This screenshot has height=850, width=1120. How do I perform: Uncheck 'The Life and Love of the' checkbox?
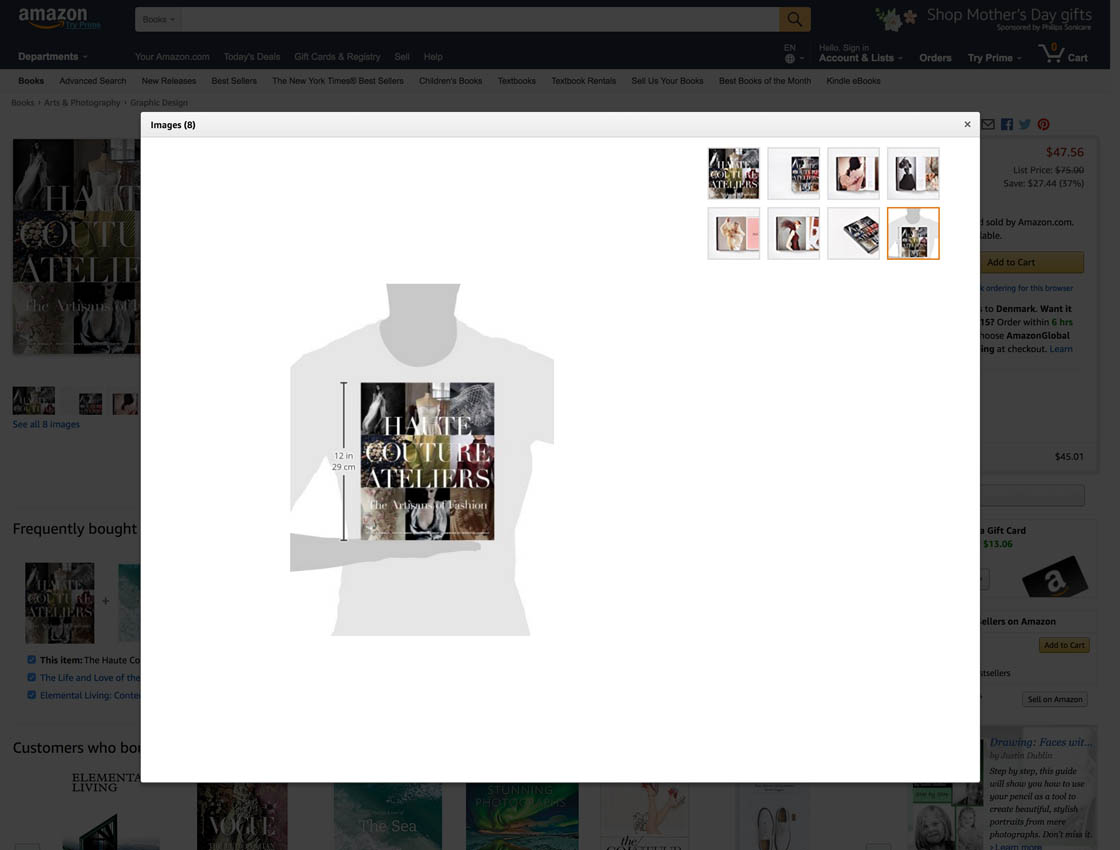coord(32,677)
